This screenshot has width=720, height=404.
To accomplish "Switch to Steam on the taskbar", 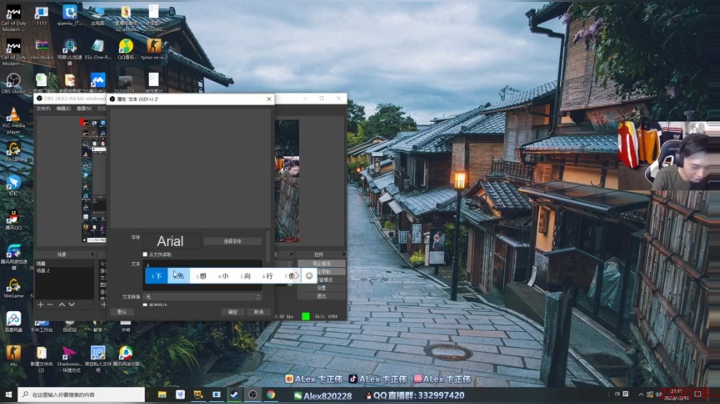I will pos(234,395).
